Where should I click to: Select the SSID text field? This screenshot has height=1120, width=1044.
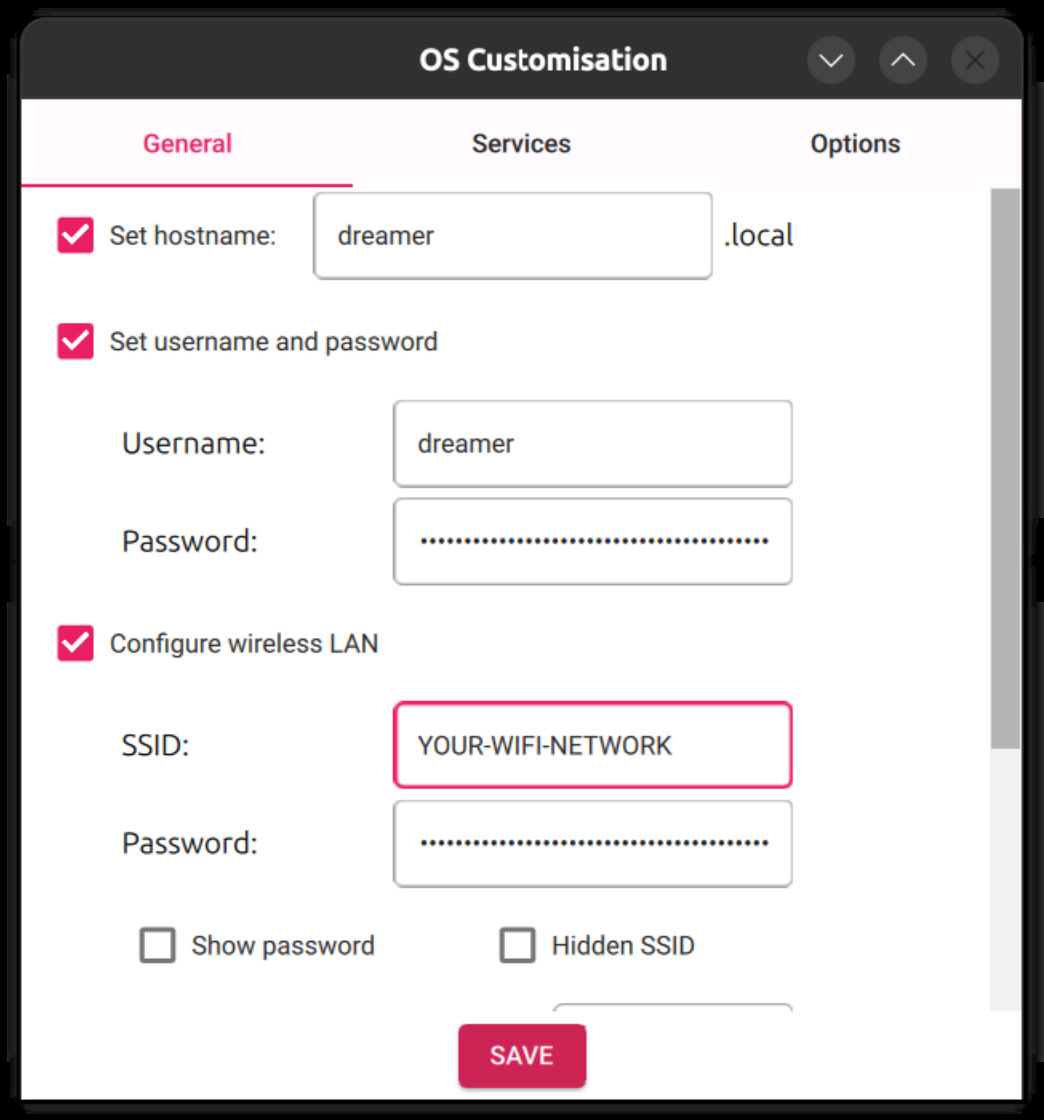(x=592, y=745)
